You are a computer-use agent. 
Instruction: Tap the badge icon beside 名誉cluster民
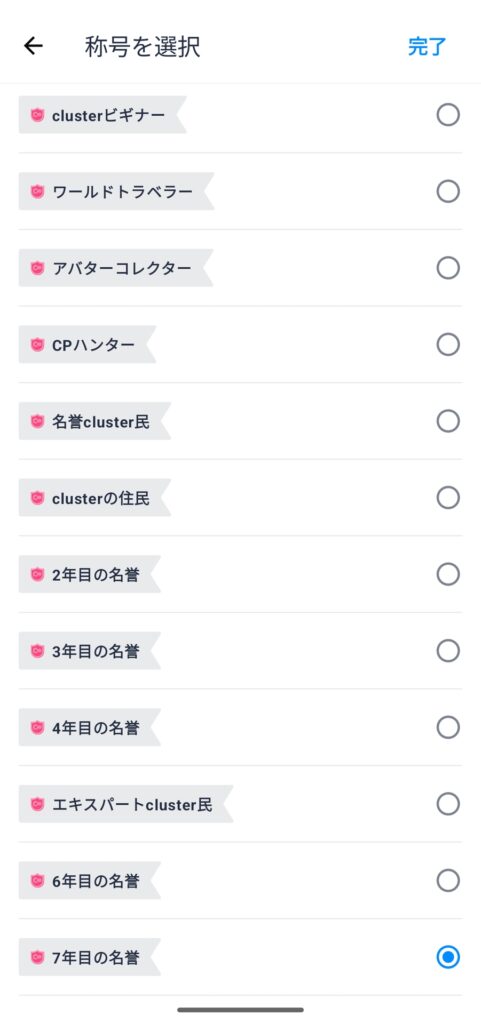[x=38, y=421]
